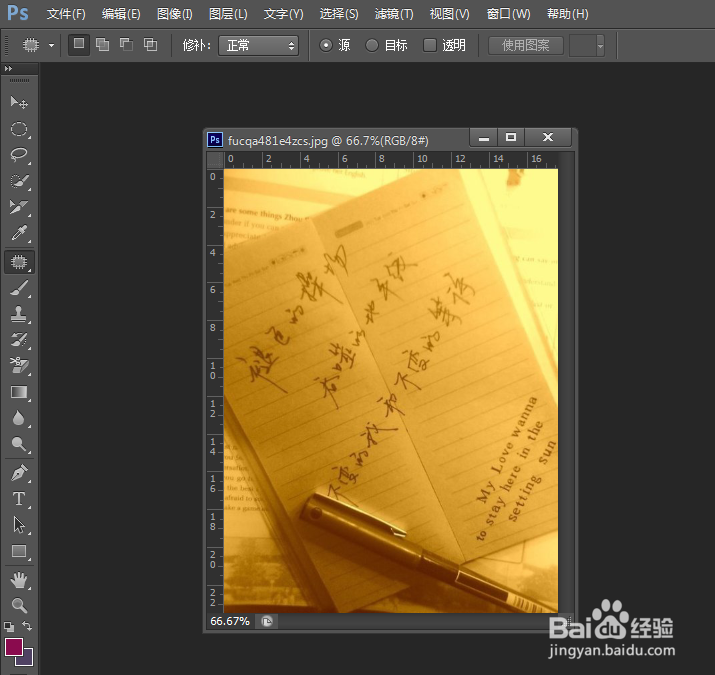This screenshot has height=675, width=715.
Task: Select the Blur tool
Action: 19,418
